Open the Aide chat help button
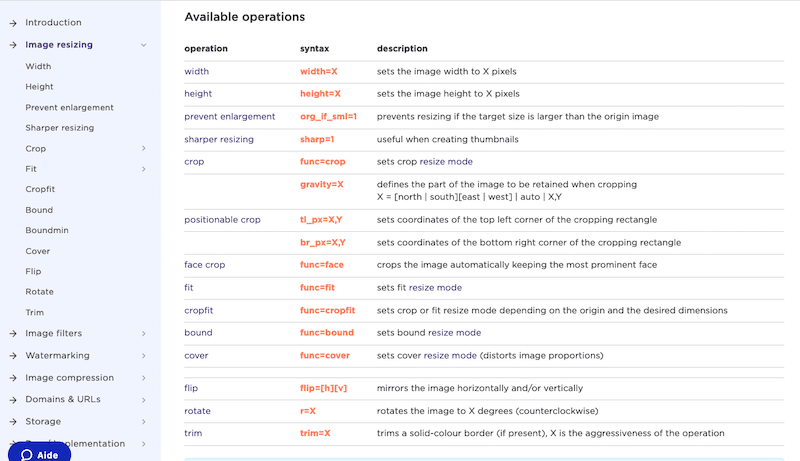Viewport: 800px width, 461px height. point(39,453)
